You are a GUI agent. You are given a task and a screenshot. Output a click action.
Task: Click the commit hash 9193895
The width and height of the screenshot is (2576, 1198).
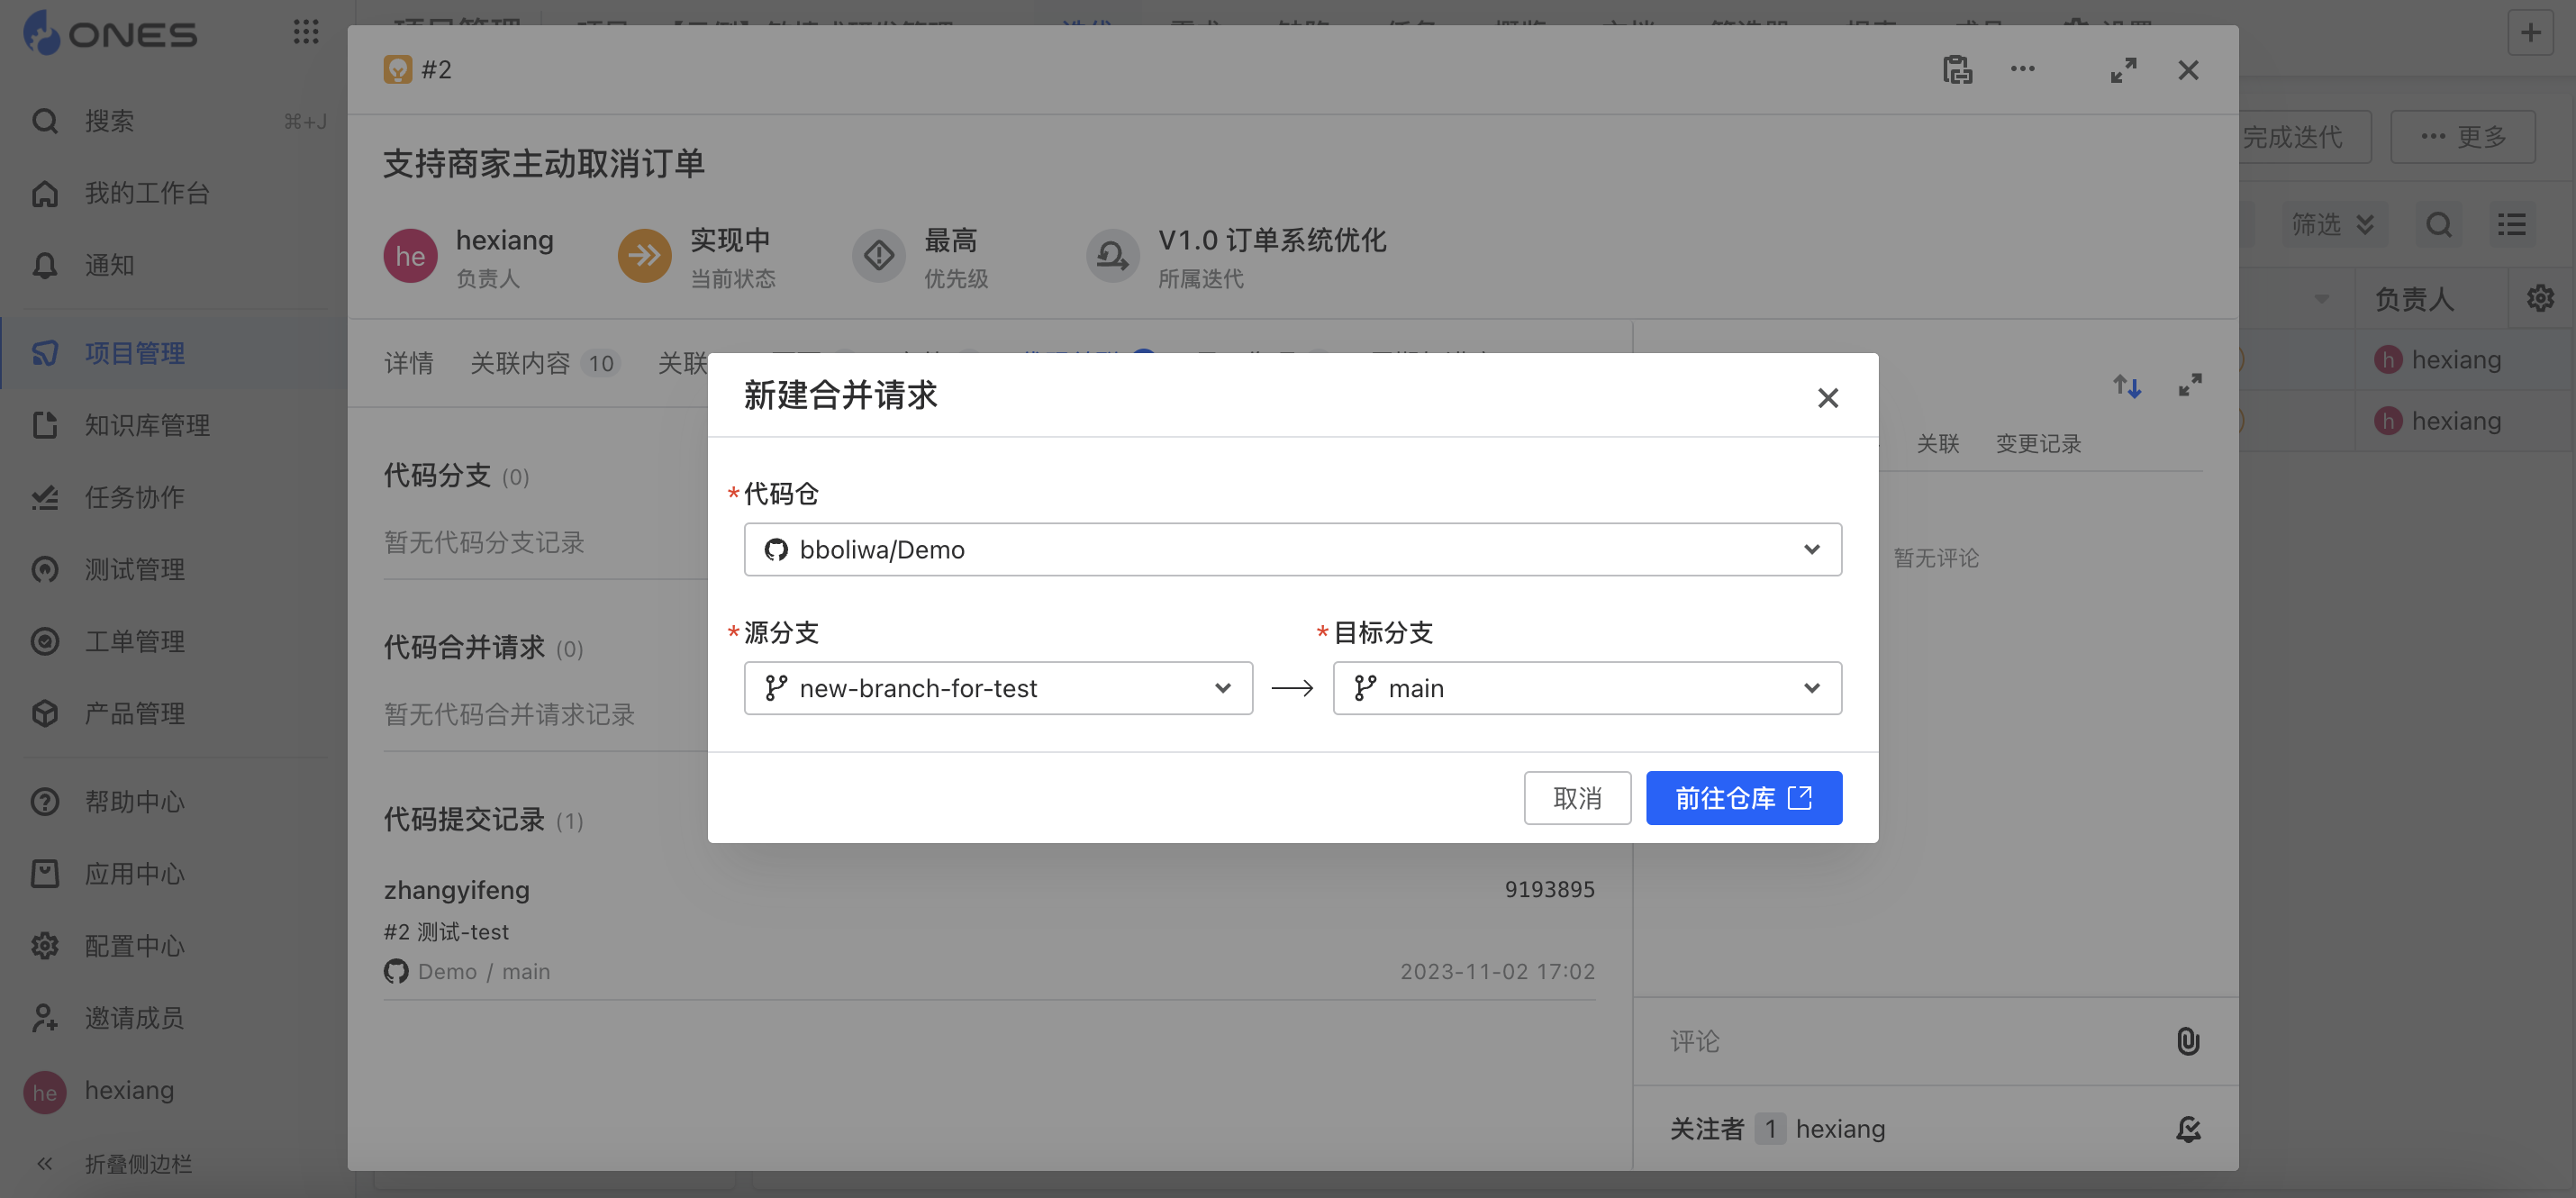pyautogui.click(x=1549, y=889)
